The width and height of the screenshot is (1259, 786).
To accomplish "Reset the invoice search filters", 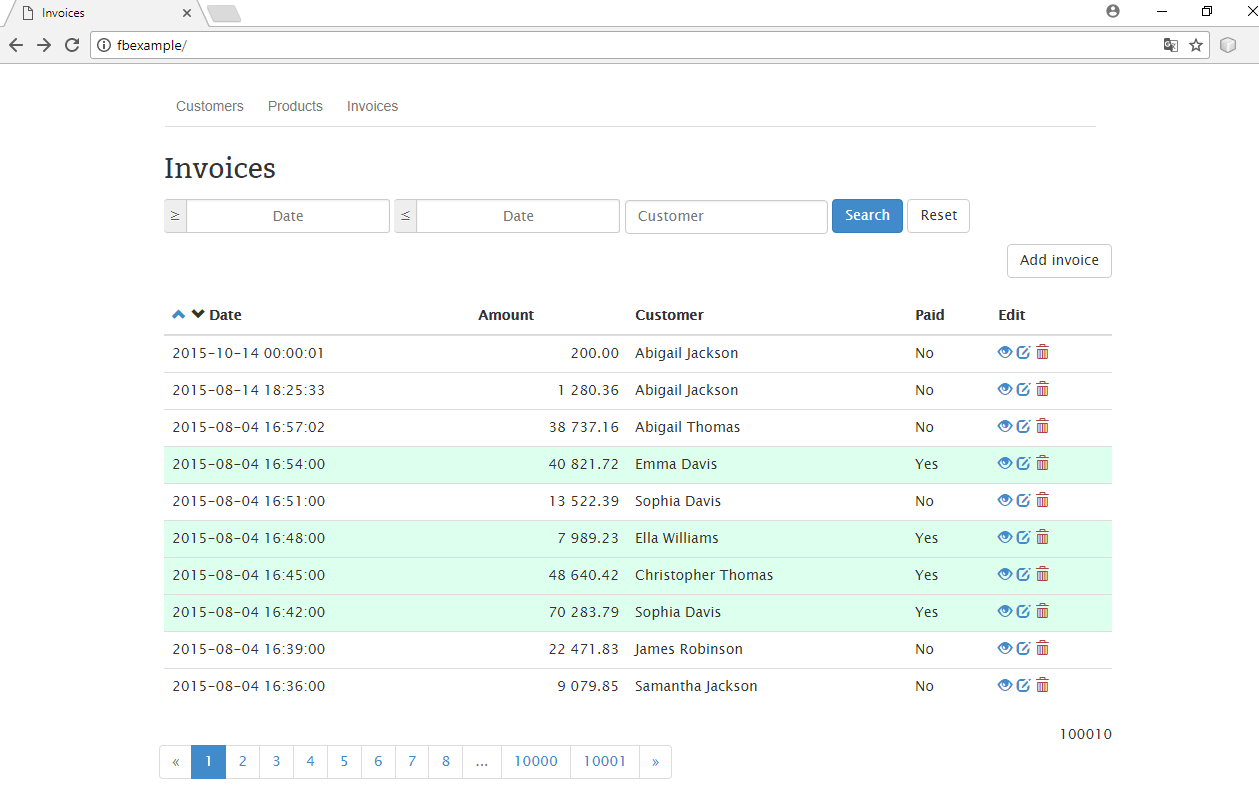I will 938,216.
